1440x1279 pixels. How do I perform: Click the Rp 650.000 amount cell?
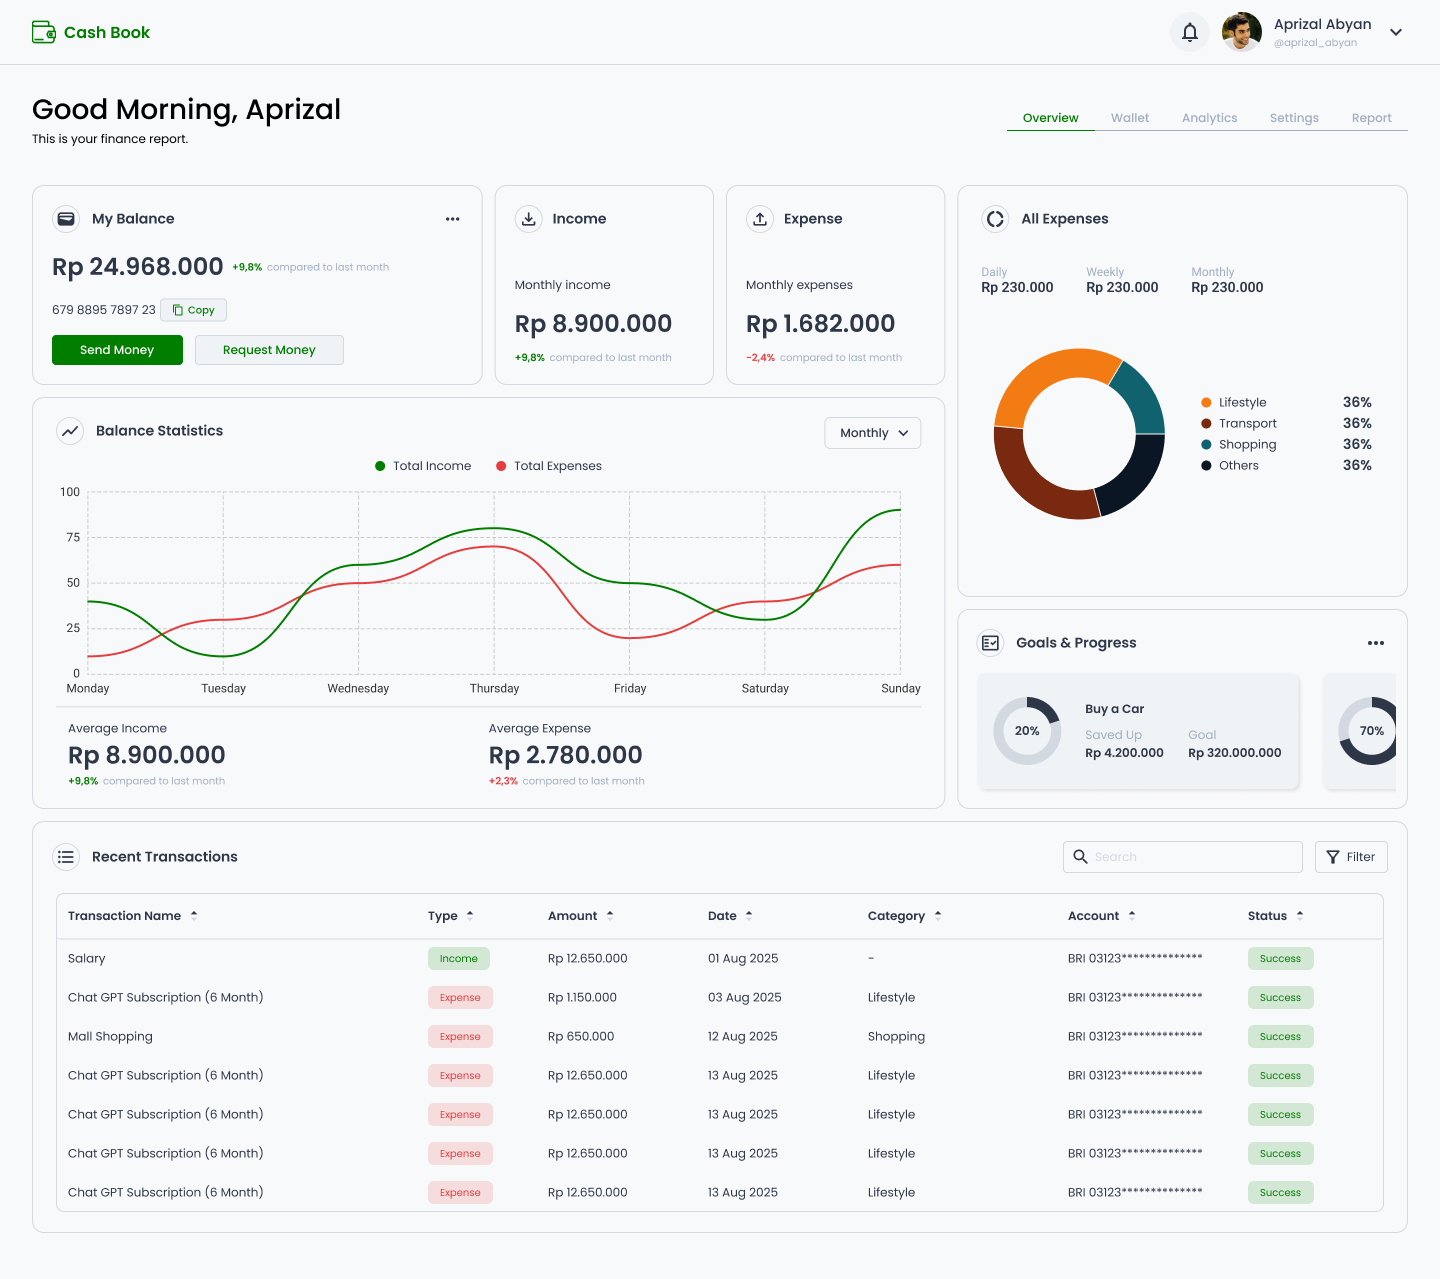tap(581, 1037)
